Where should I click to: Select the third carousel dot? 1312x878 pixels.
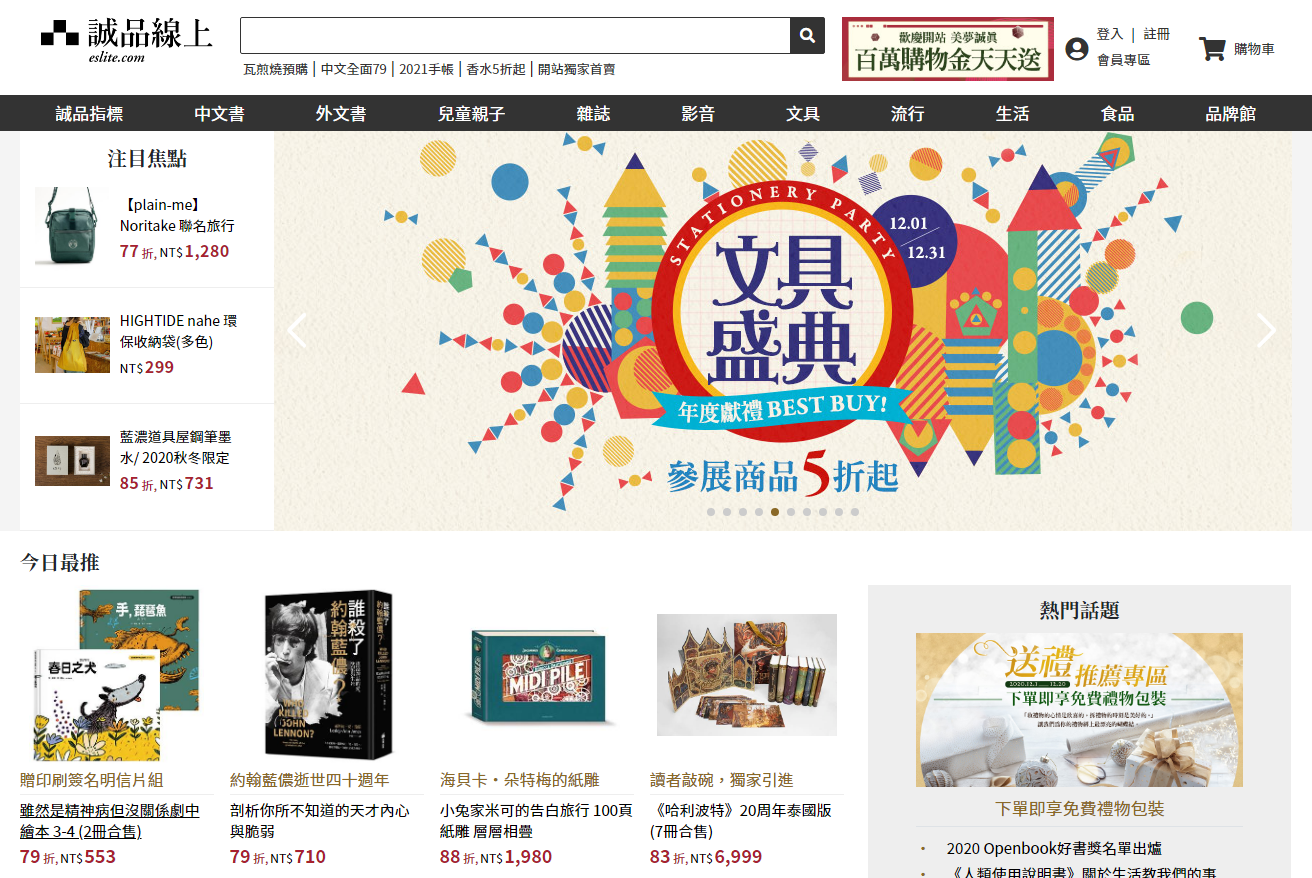click(743, 511)
